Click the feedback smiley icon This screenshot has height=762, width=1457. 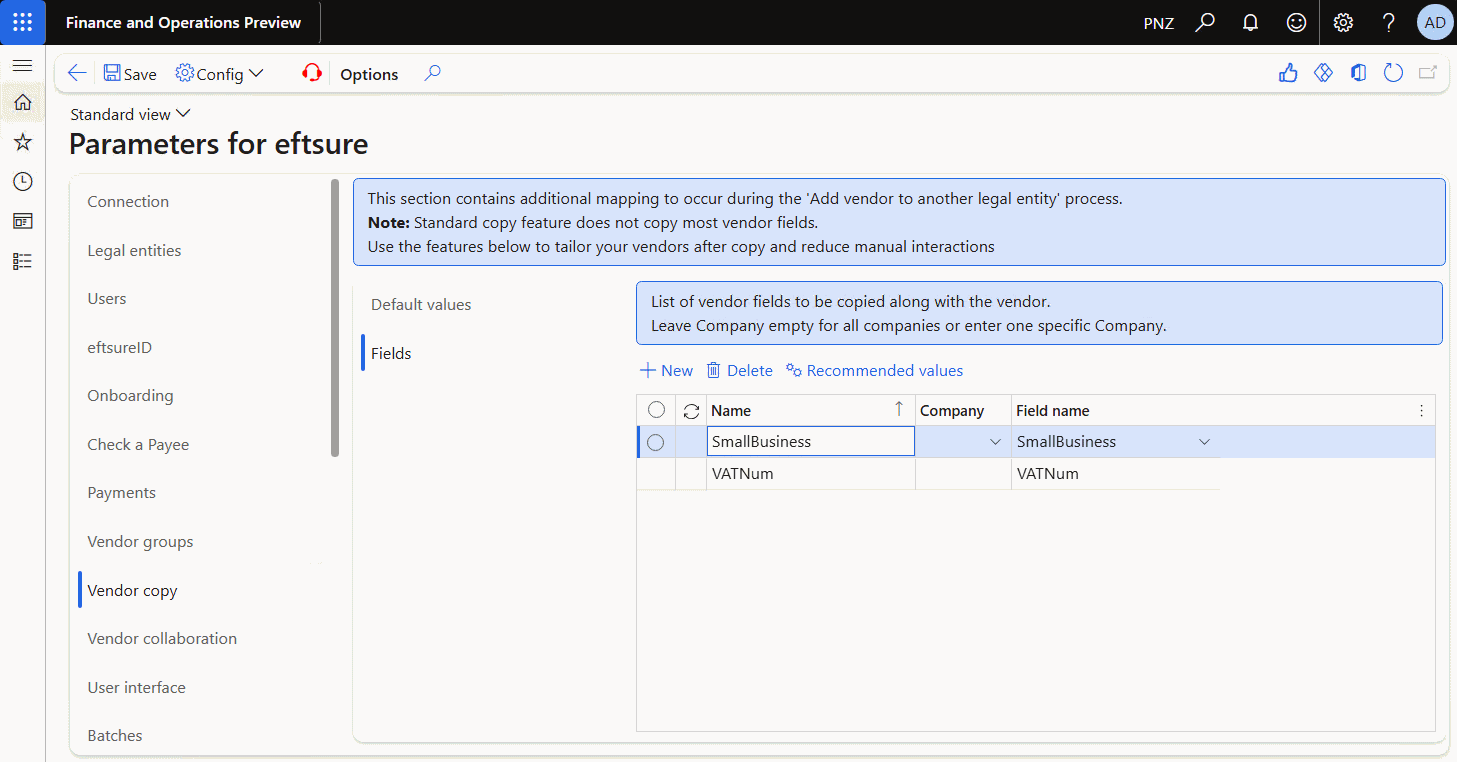tap(1296, 22)
